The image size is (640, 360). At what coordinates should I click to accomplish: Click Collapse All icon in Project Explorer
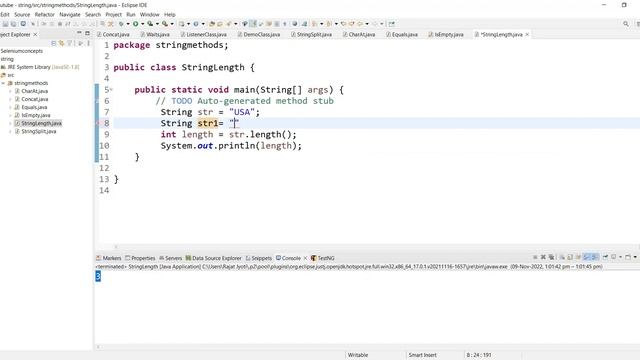coord(53,43)
